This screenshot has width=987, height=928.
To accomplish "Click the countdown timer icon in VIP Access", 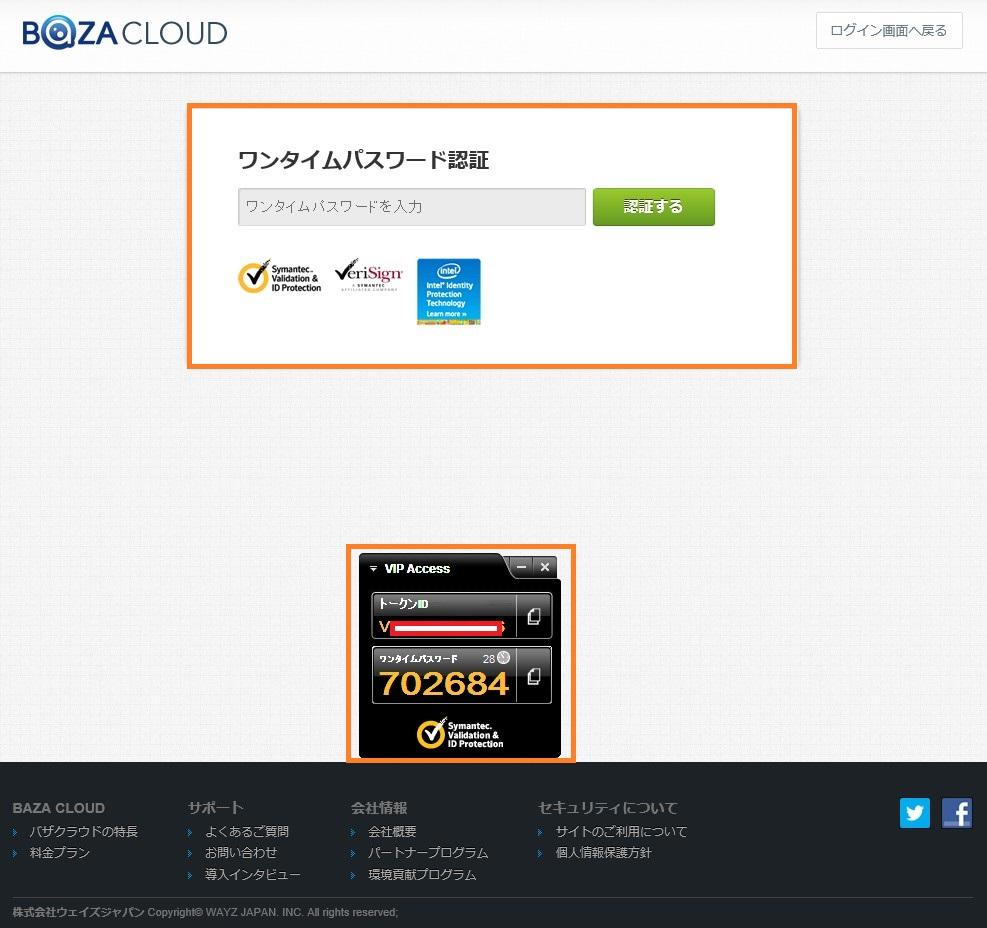I will pyautogui.click(x=504, y=658).
